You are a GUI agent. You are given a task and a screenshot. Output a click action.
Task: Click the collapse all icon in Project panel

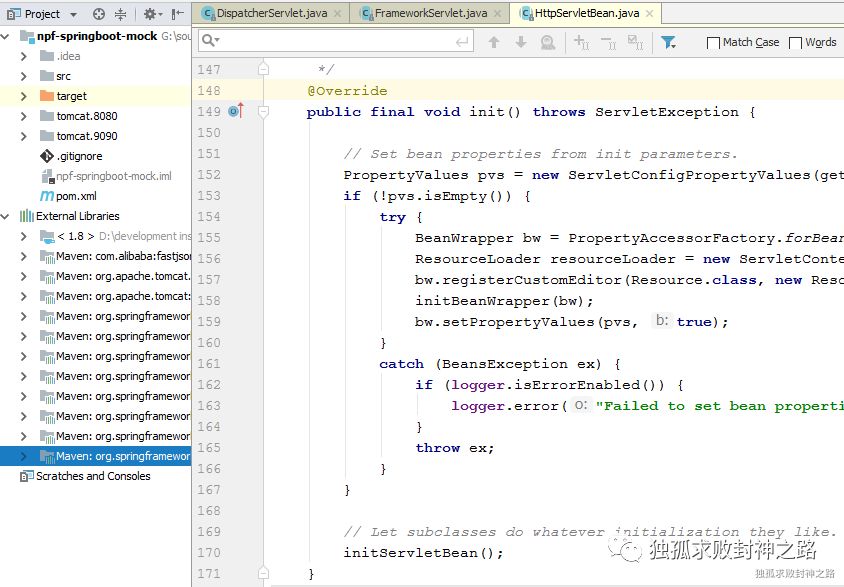click(121, 14)
